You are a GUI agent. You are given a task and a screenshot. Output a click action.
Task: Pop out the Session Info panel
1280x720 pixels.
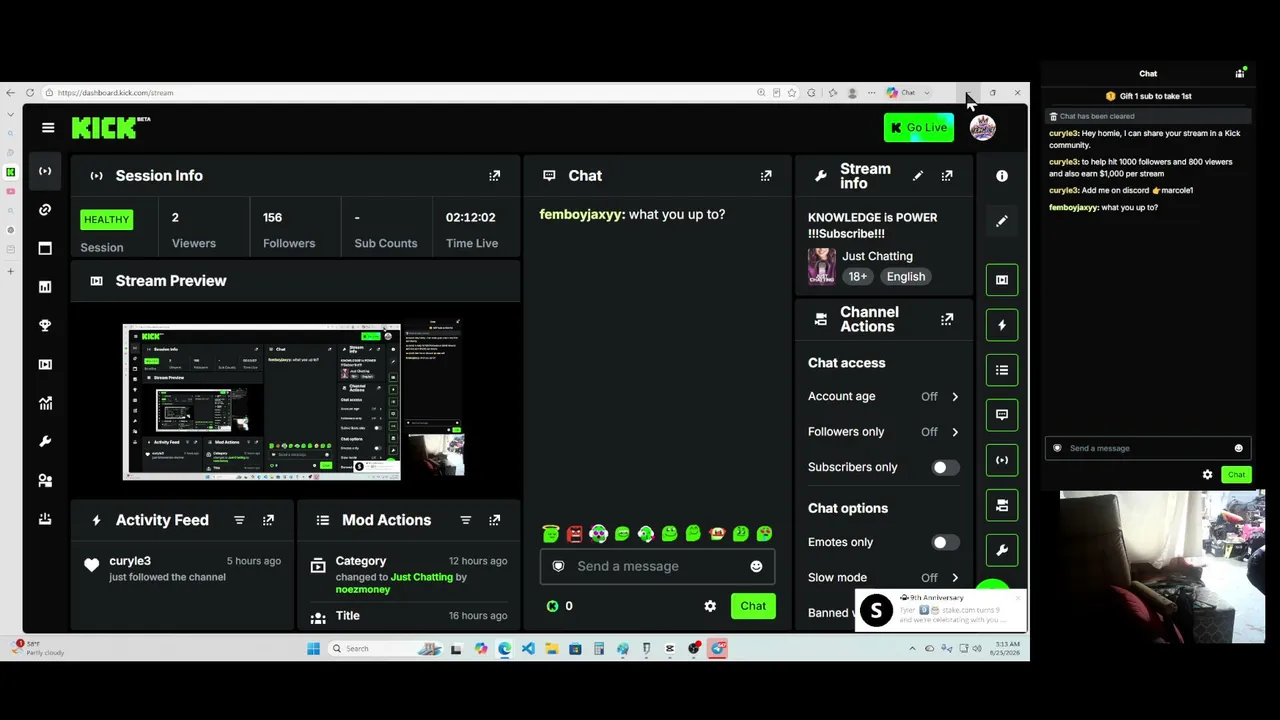tap(494, 176)
